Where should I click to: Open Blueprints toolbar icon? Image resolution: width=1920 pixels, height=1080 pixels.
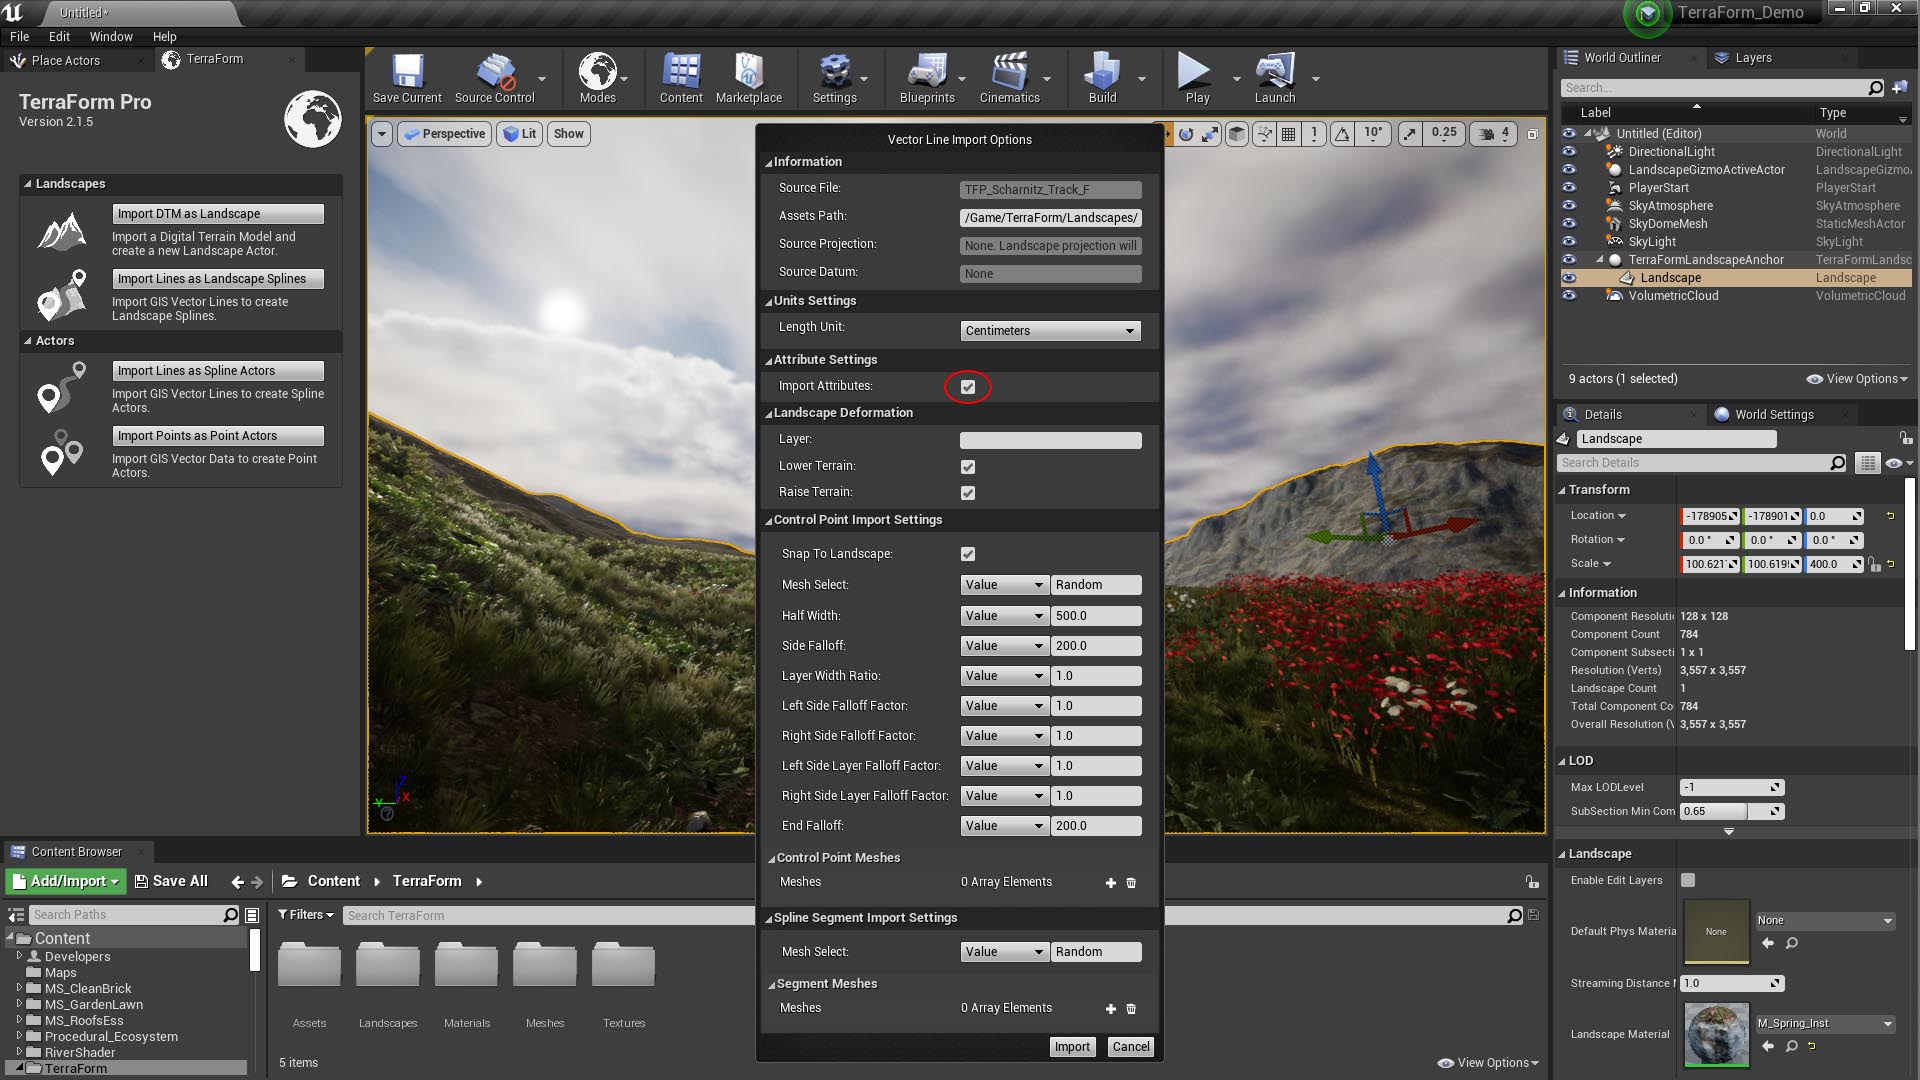927,79
